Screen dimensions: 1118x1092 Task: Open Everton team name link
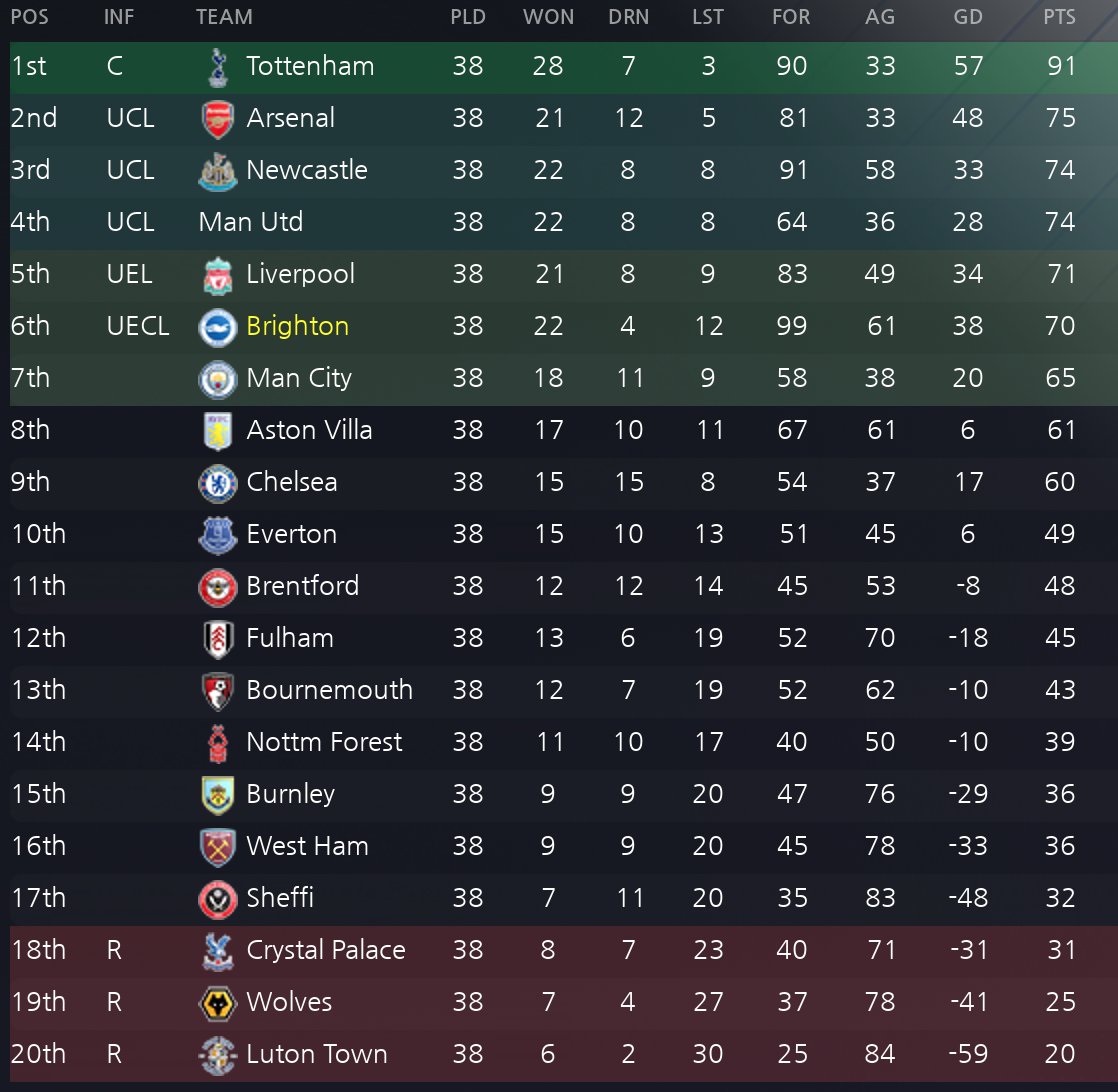point(291,534)
